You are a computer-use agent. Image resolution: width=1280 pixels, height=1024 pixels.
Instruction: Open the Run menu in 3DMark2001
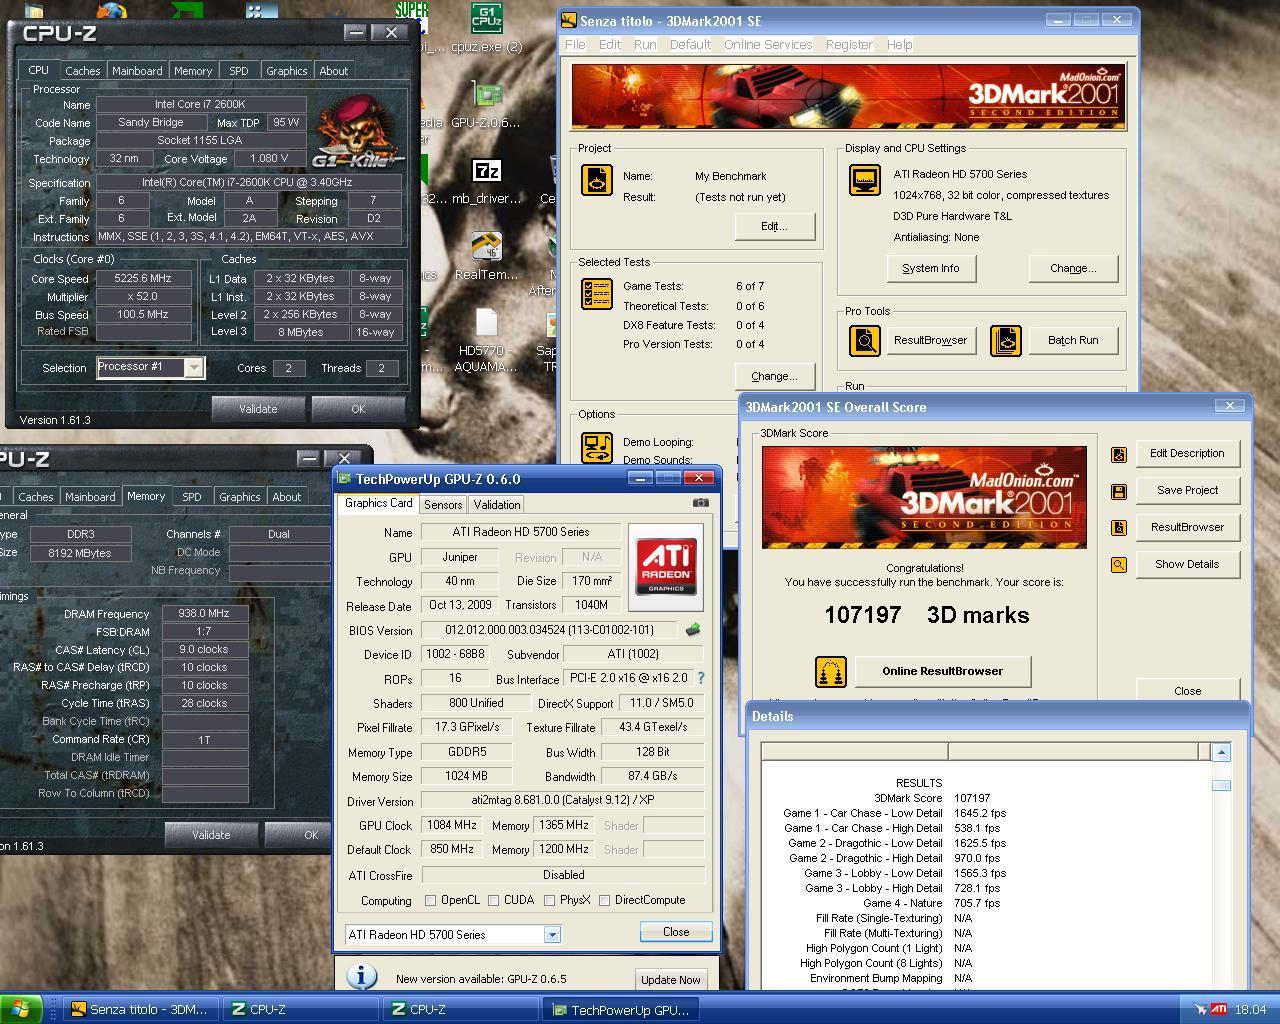coord(645,44)
